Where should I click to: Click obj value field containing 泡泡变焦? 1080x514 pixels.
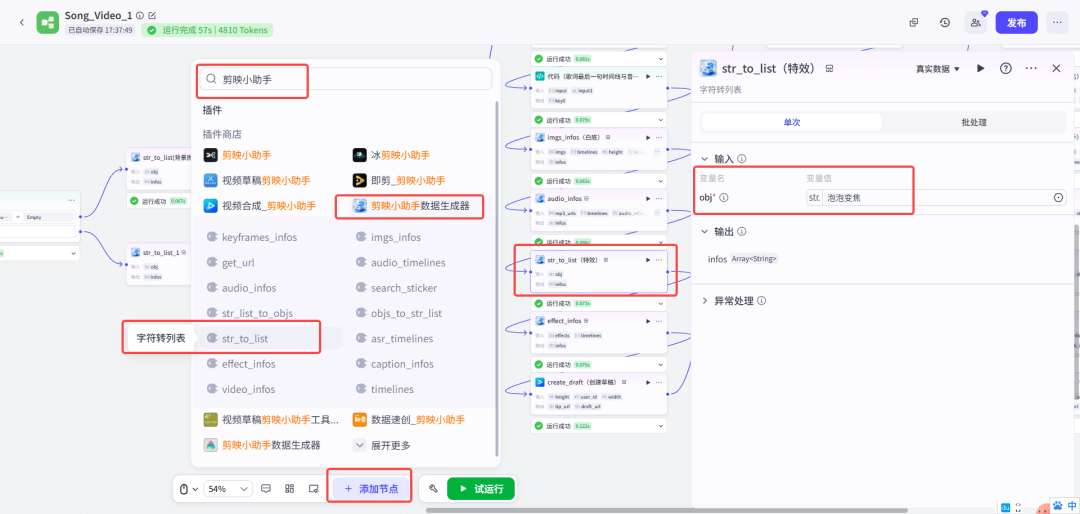(x=939, y=198)
